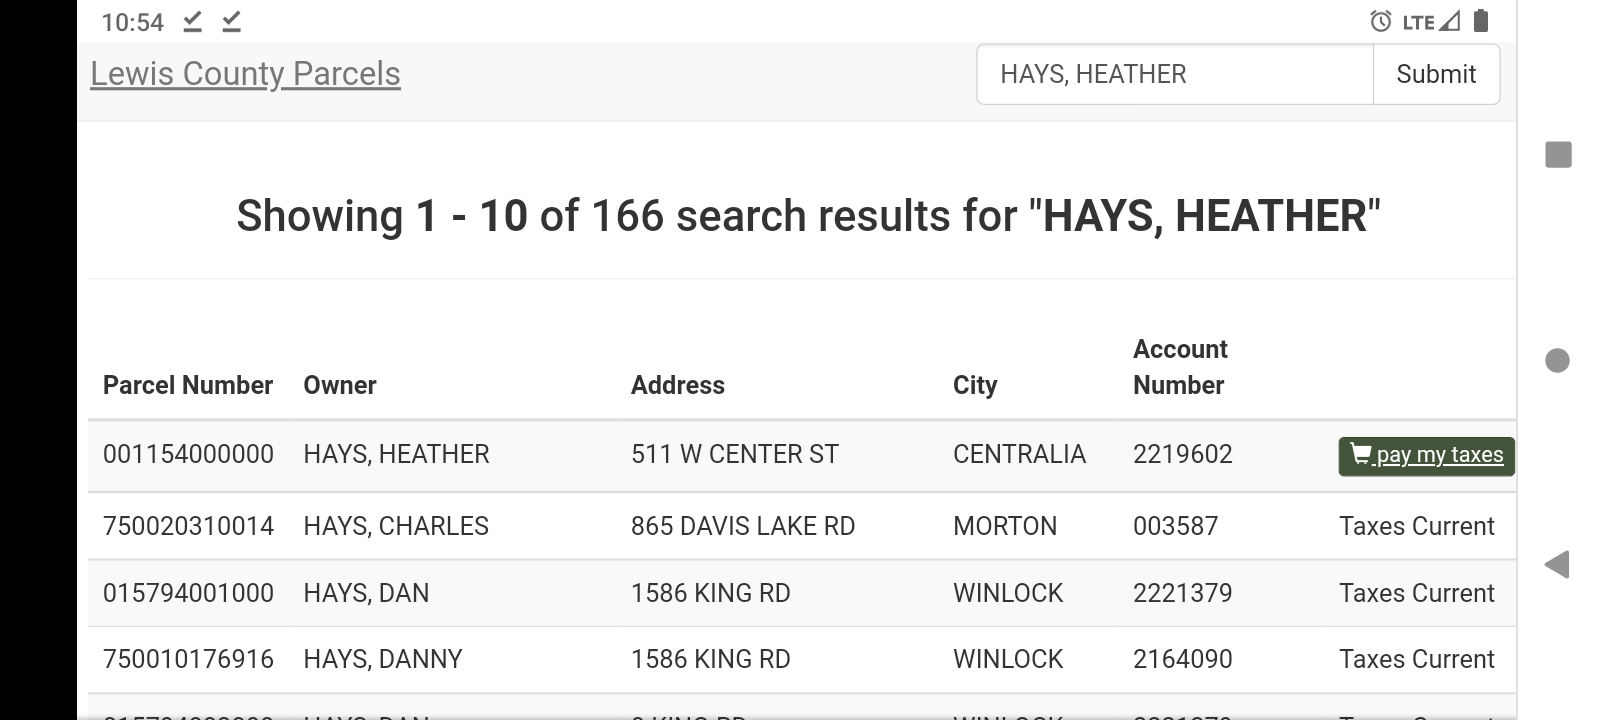Click the Owner column header

(340, 386)
